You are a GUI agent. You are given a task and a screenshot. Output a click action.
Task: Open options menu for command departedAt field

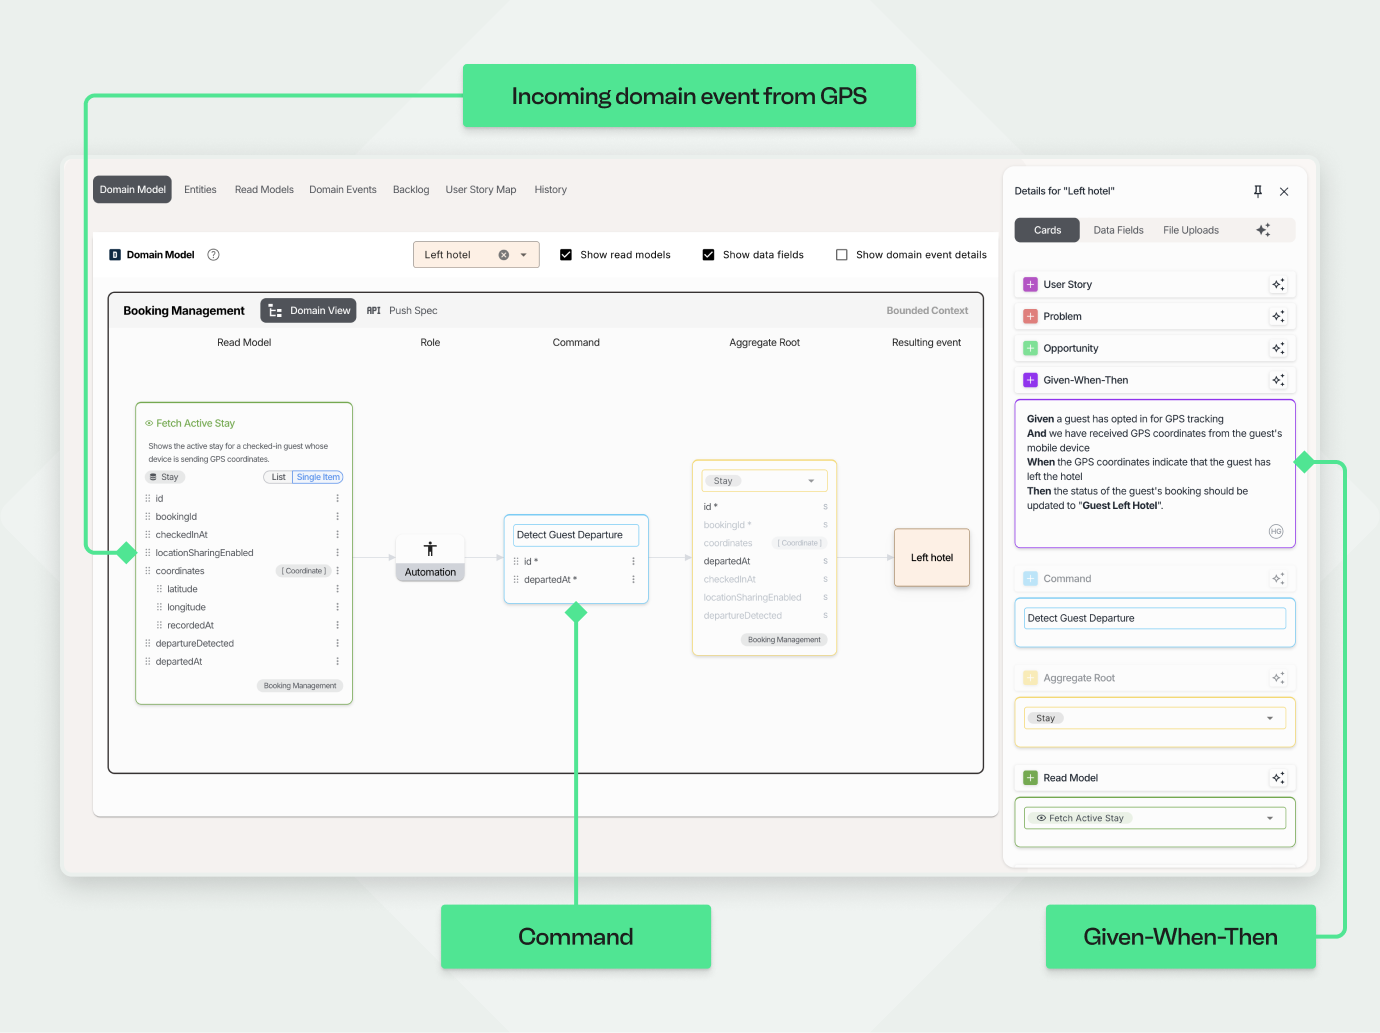633,580
